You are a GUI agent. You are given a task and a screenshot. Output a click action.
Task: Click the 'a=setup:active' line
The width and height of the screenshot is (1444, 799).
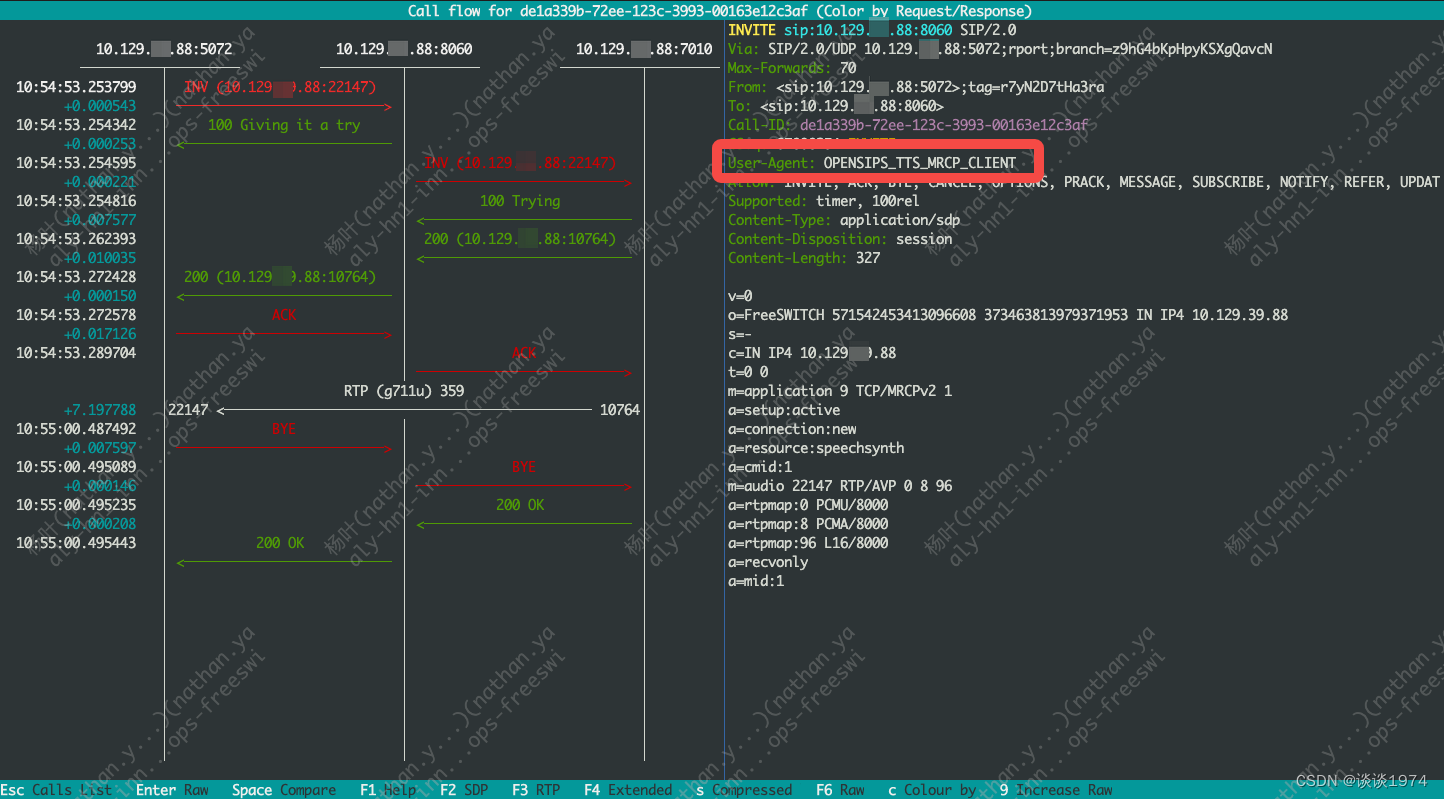[x=784, y=410]
